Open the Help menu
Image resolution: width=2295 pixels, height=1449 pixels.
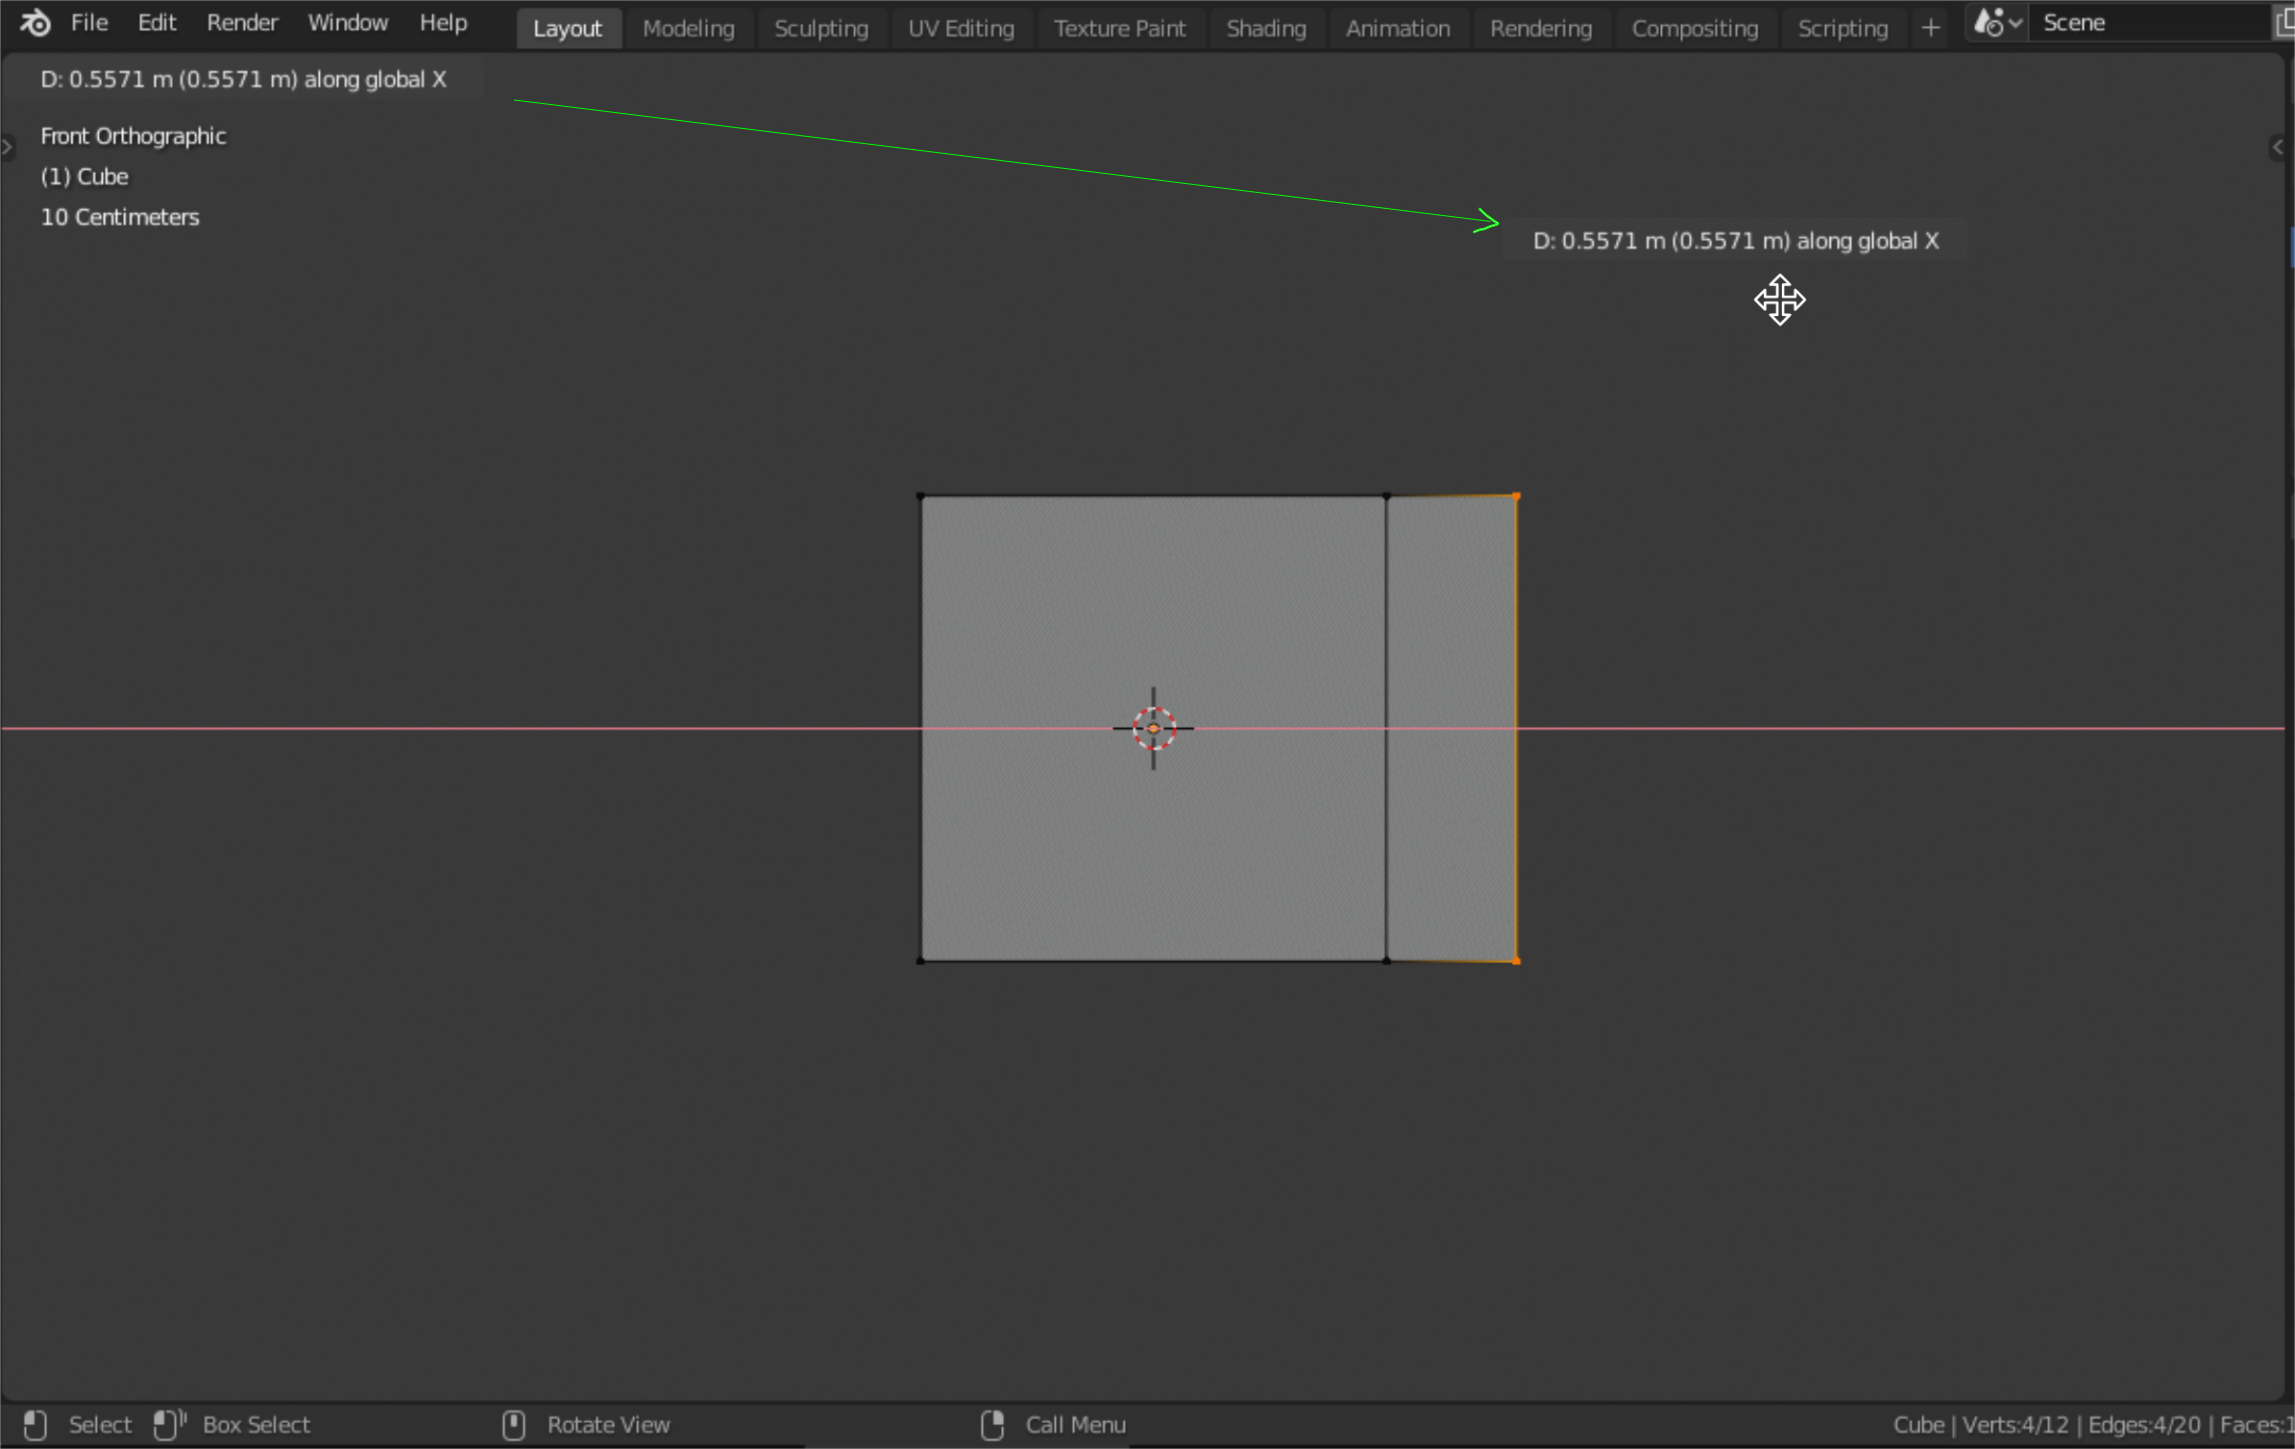pyautogui.click(x=443, y=22)
